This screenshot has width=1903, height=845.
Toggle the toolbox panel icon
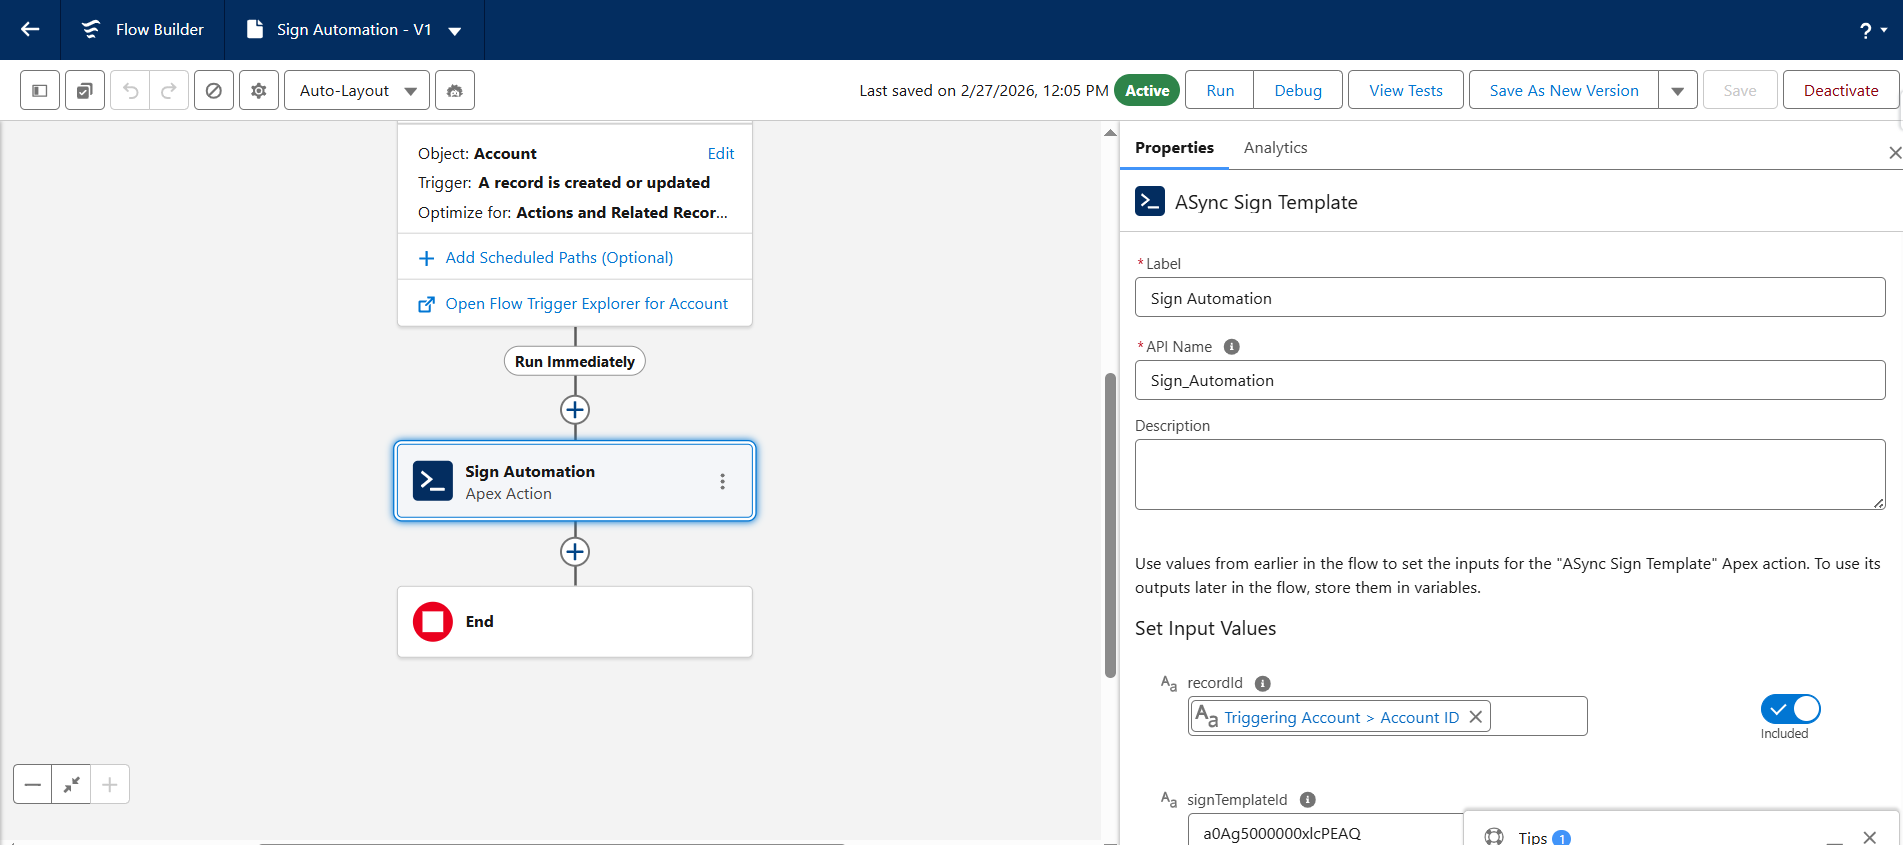(40, 90)
